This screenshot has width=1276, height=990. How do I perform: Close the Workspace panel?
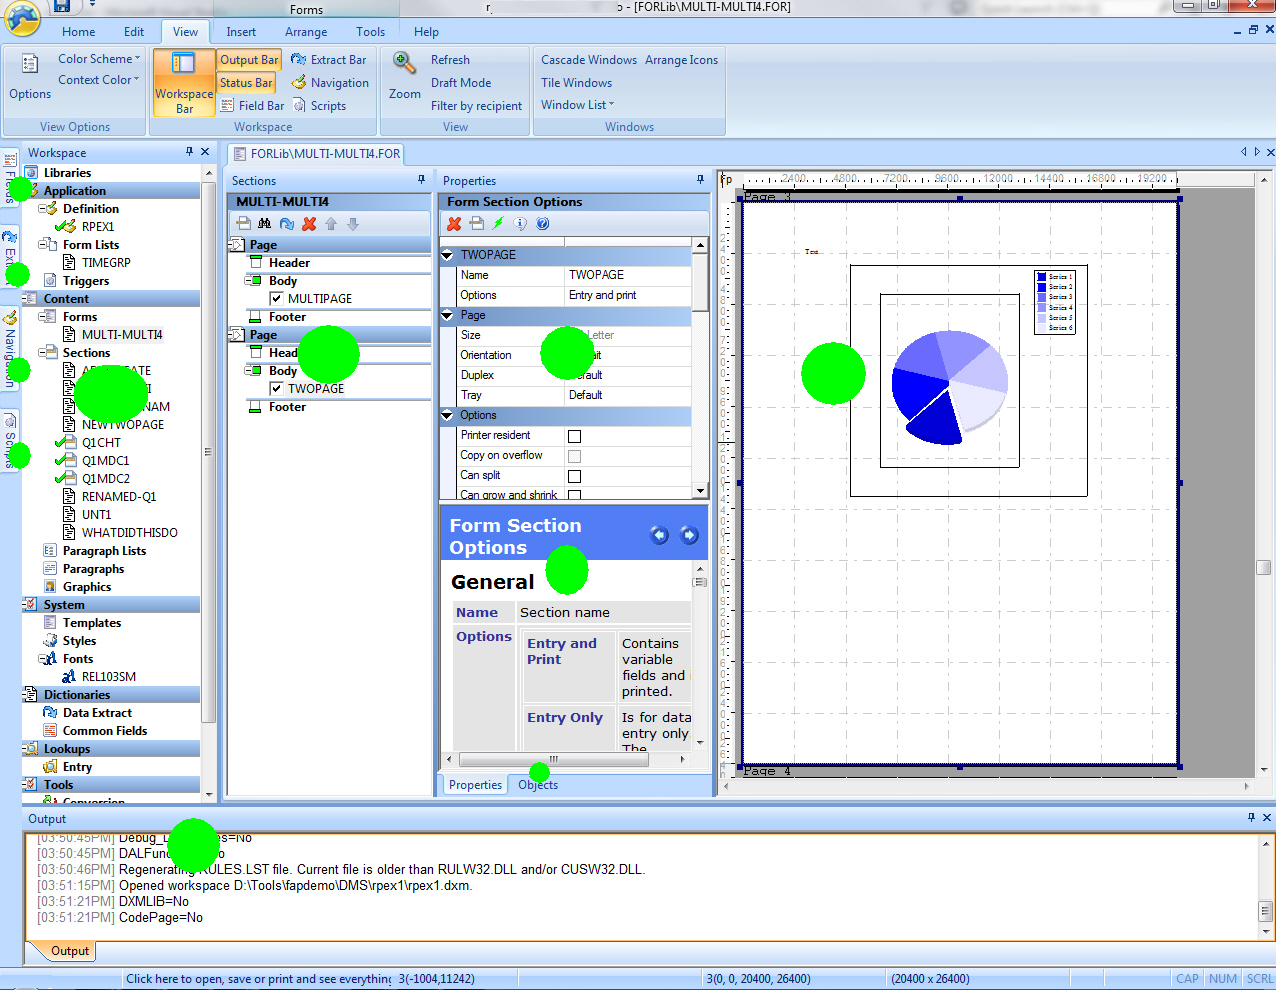[x=205, y=152]
